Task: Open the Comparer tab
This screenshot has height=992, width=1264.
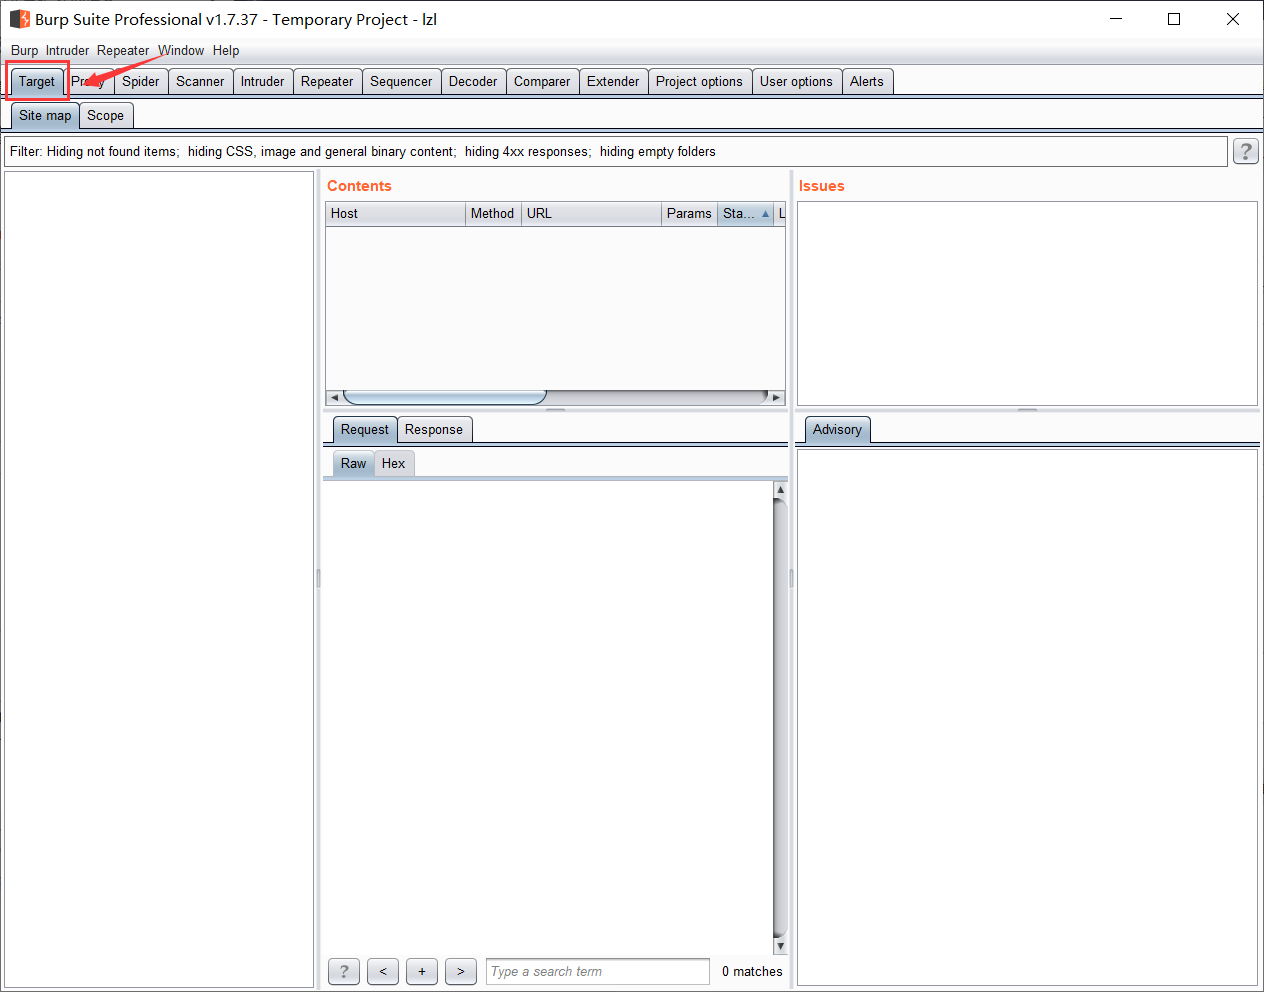Action: [542, 82]
